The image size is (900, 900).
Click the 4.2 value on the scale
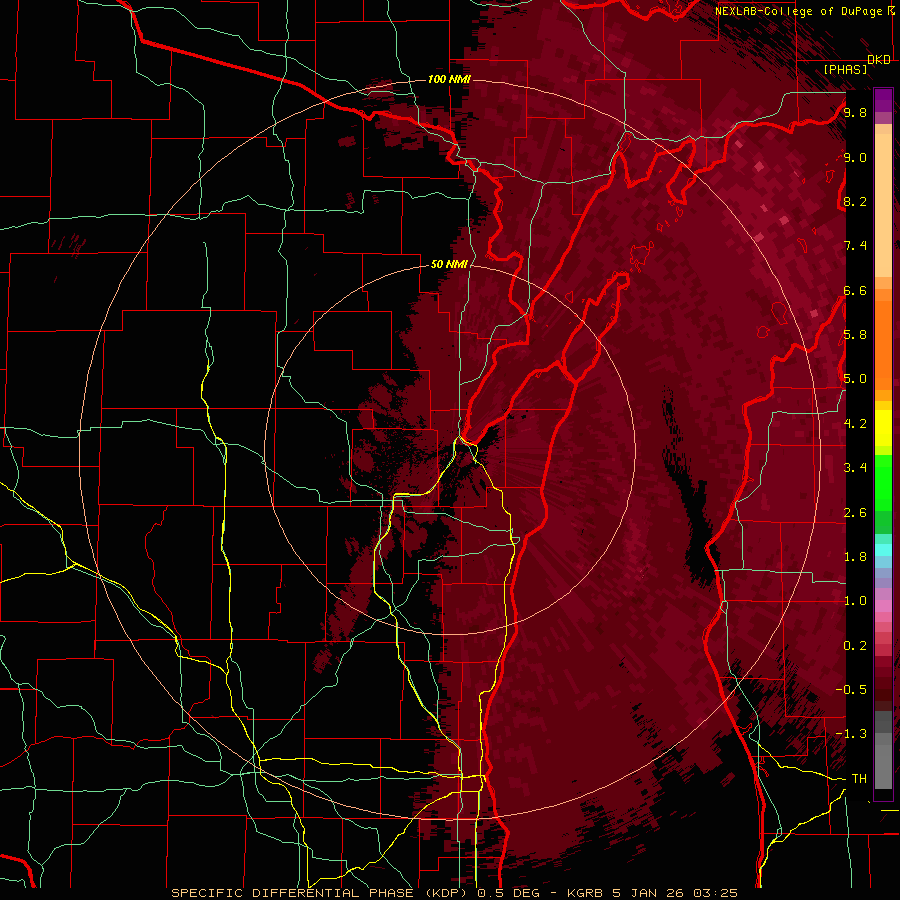tap(855, 423)
